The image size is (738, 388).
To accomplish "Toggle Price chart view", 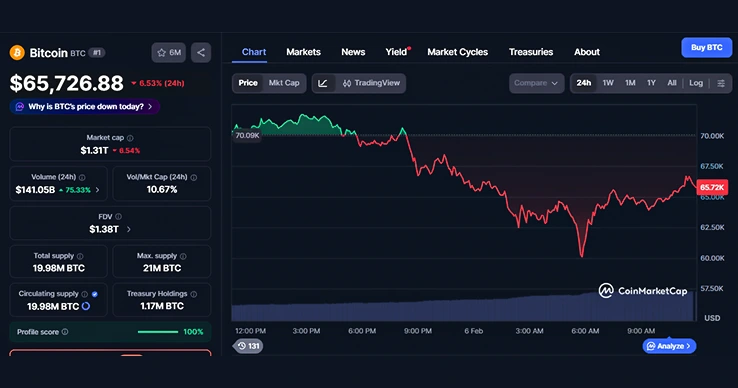I will [248, 83].
